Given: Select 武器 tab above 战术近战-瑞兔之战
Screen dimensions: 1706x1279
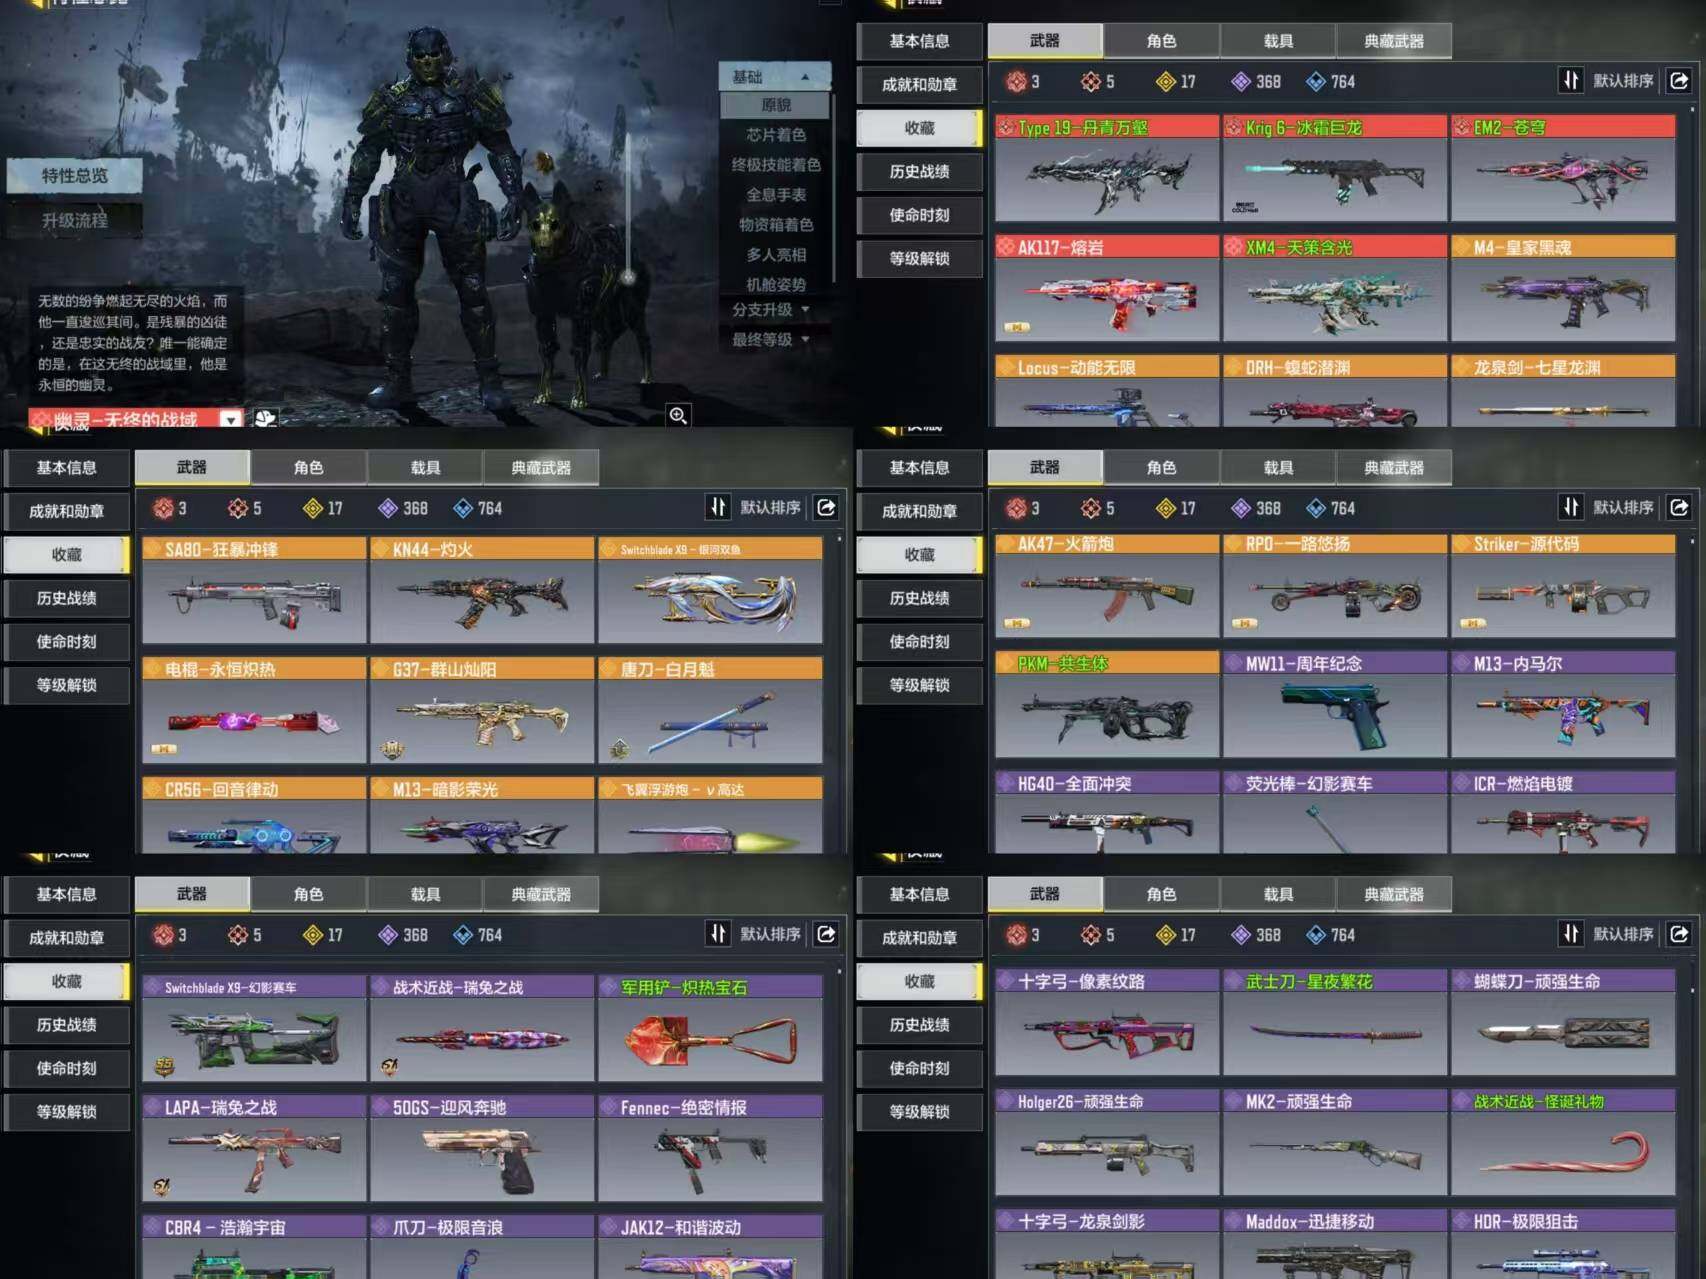Looking at the screenshot, I should 192,894.
